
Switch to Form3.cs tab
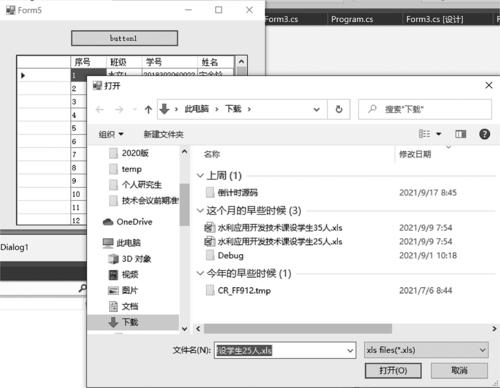pos(282,19)
